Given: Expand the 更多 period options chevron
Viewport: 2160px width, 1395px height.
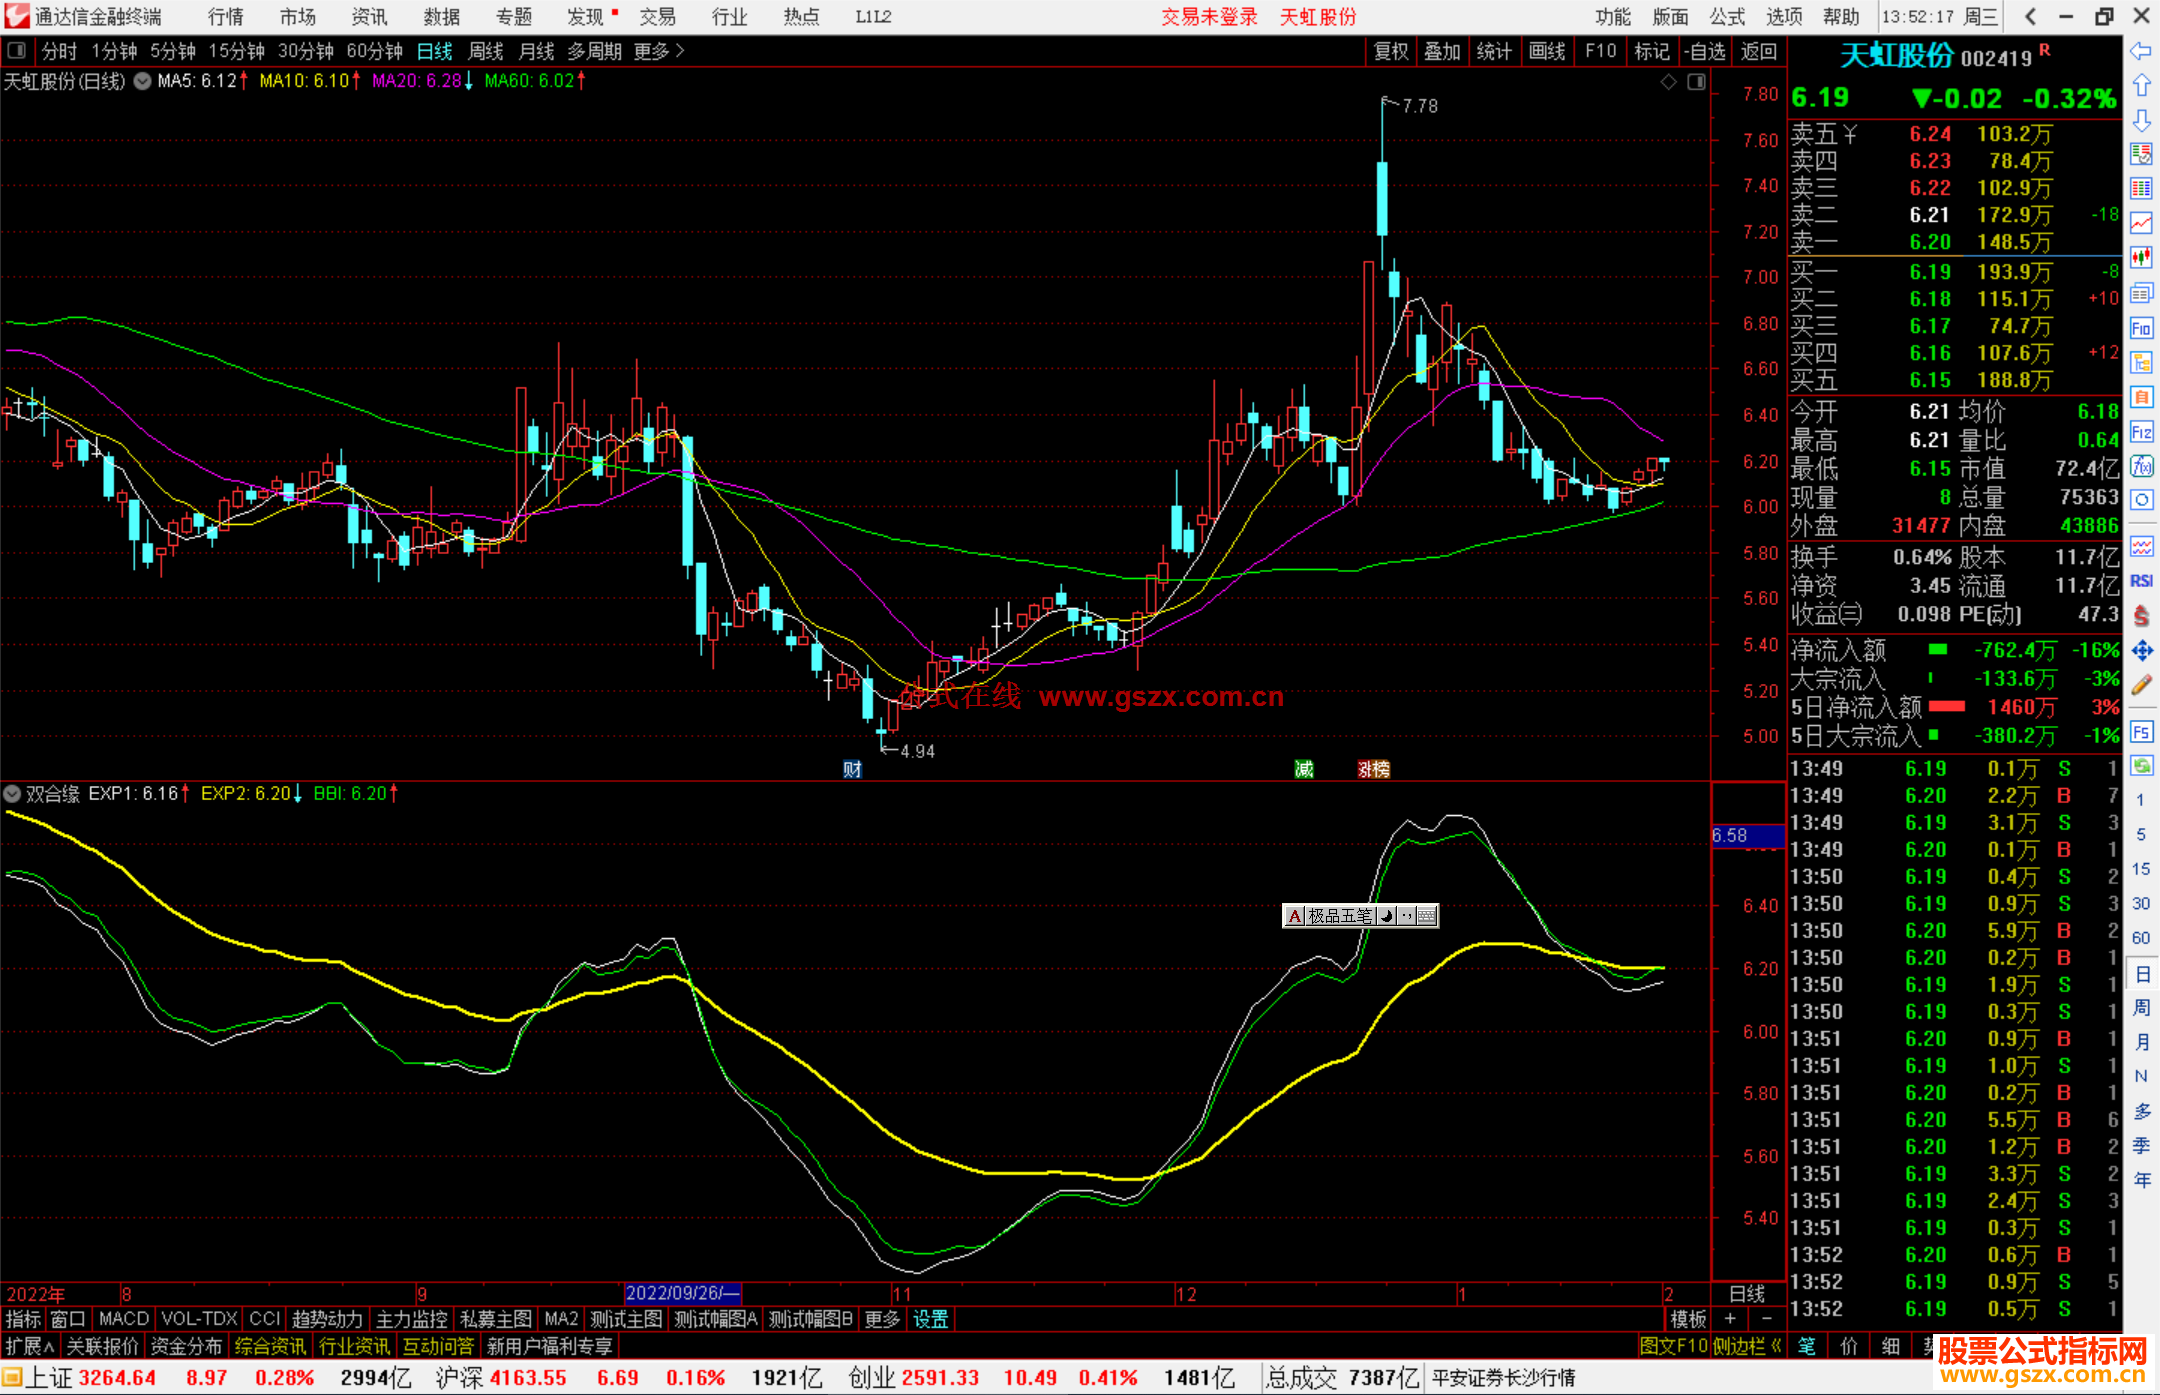Looking at the screenshot, I should (x=680, y=50).
